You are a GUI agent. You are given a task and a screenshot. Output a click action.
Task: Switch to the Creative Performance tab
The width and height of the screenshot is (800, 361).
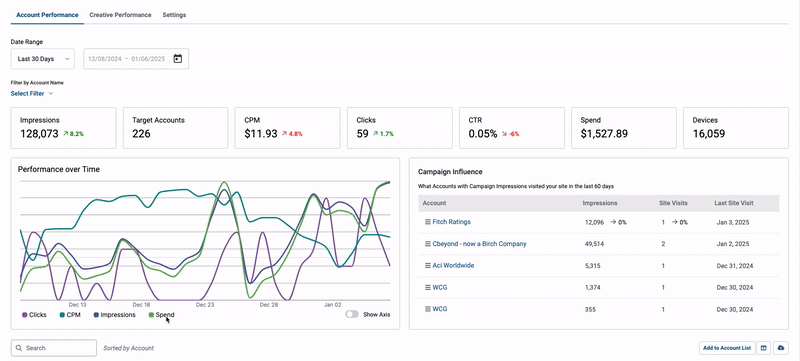click(120, 15)
